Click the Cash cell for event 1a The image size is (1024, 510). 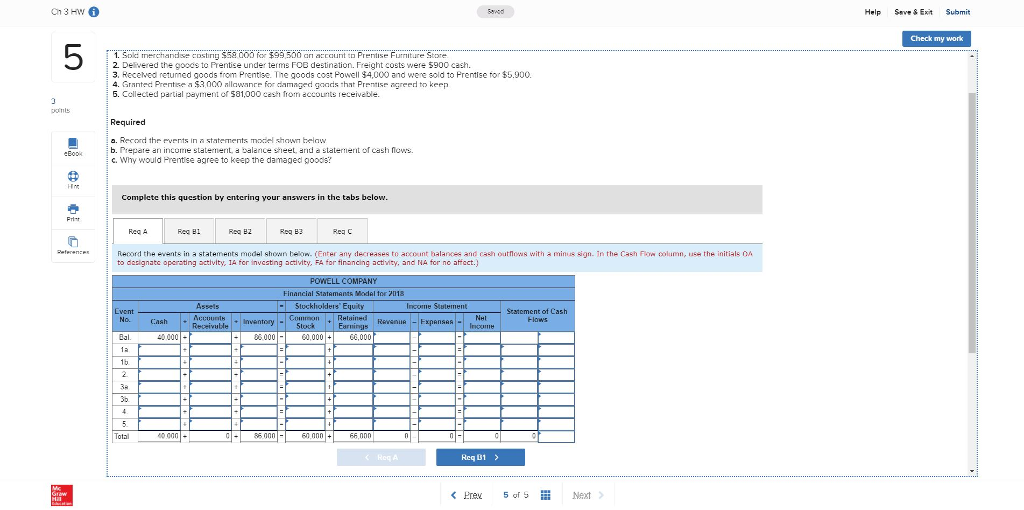click(x=159, y=351)
